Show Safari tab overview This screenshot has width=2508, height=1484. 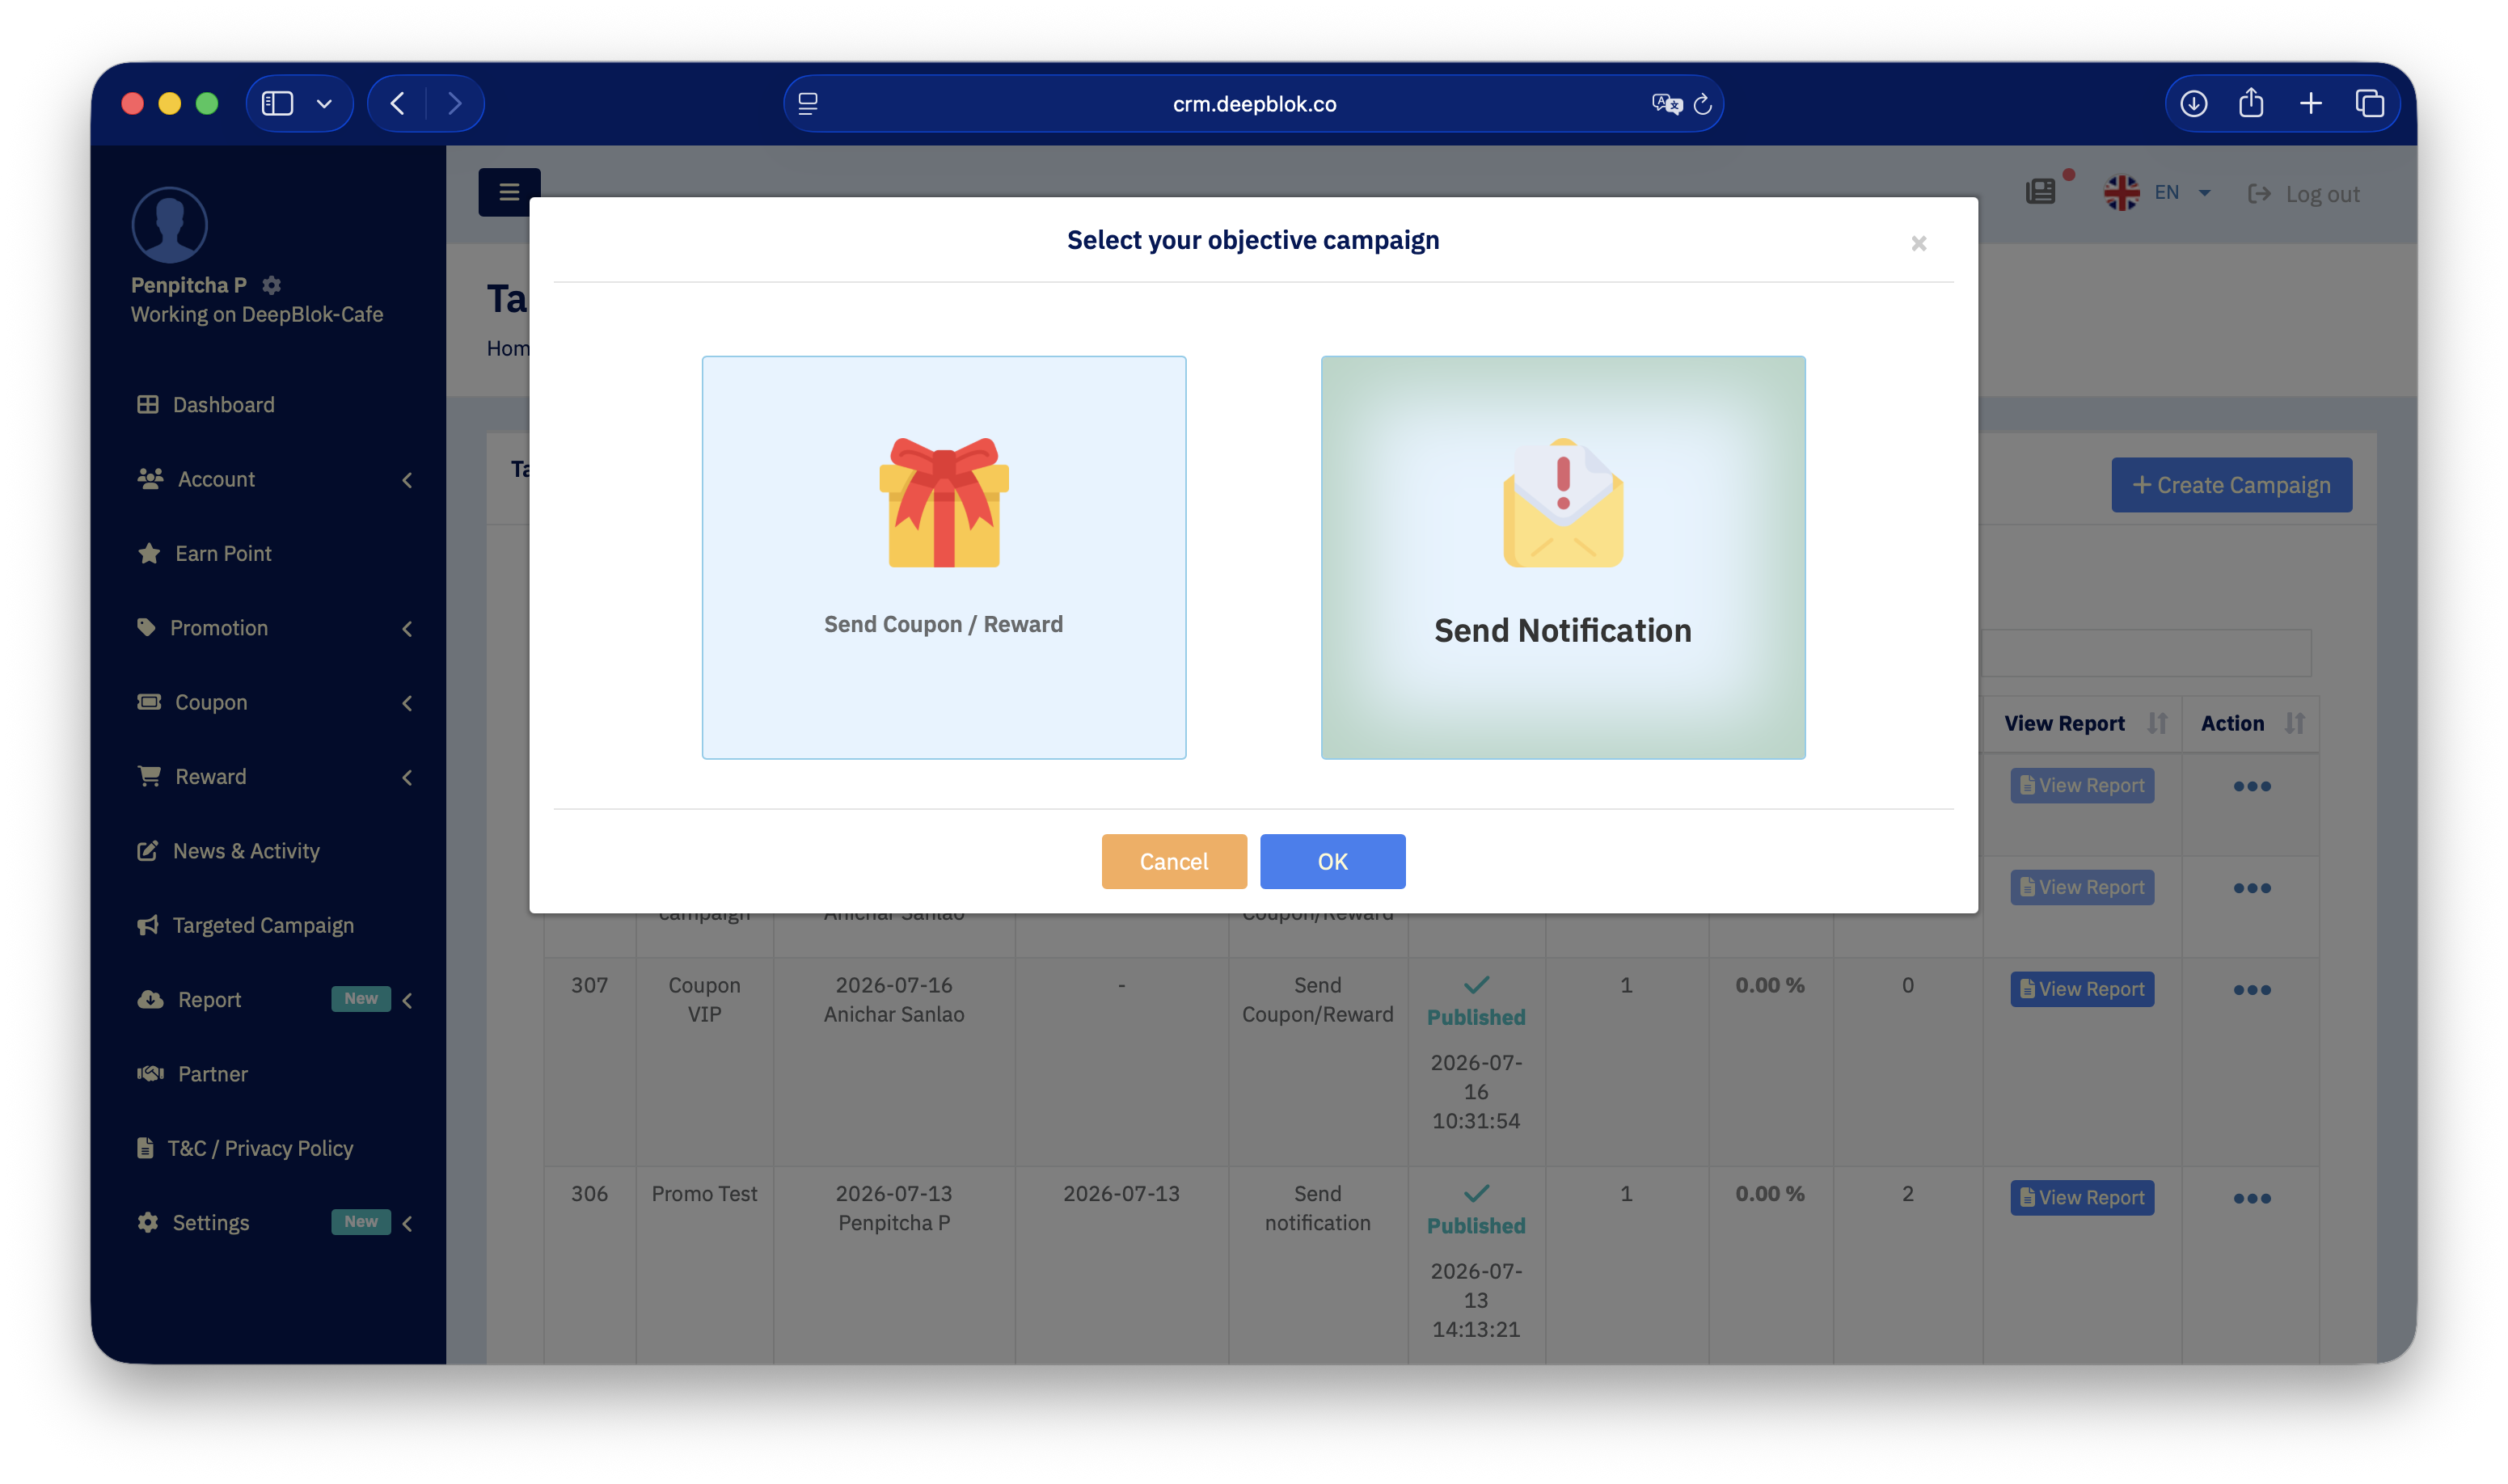tap(2370, 103)
